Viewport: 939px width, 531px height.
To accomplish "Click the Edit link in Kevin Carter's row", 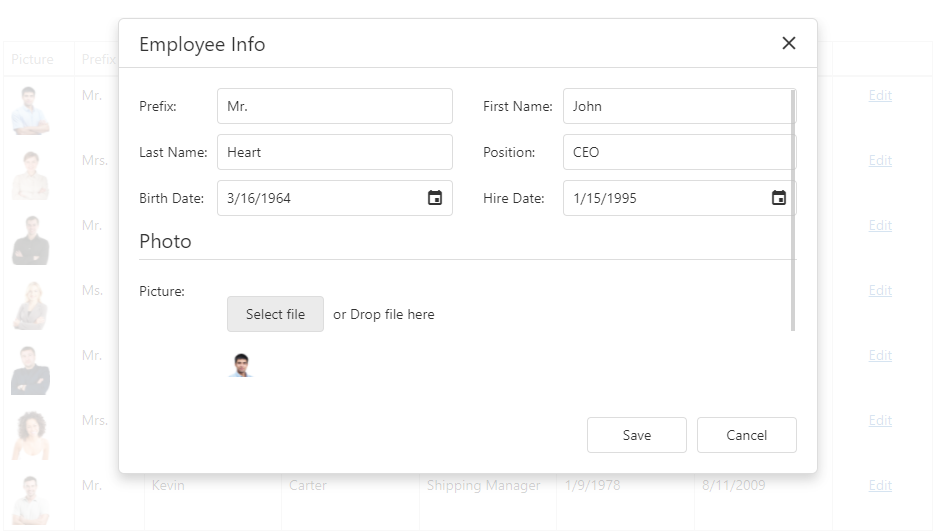I will (x=880, y=485).
